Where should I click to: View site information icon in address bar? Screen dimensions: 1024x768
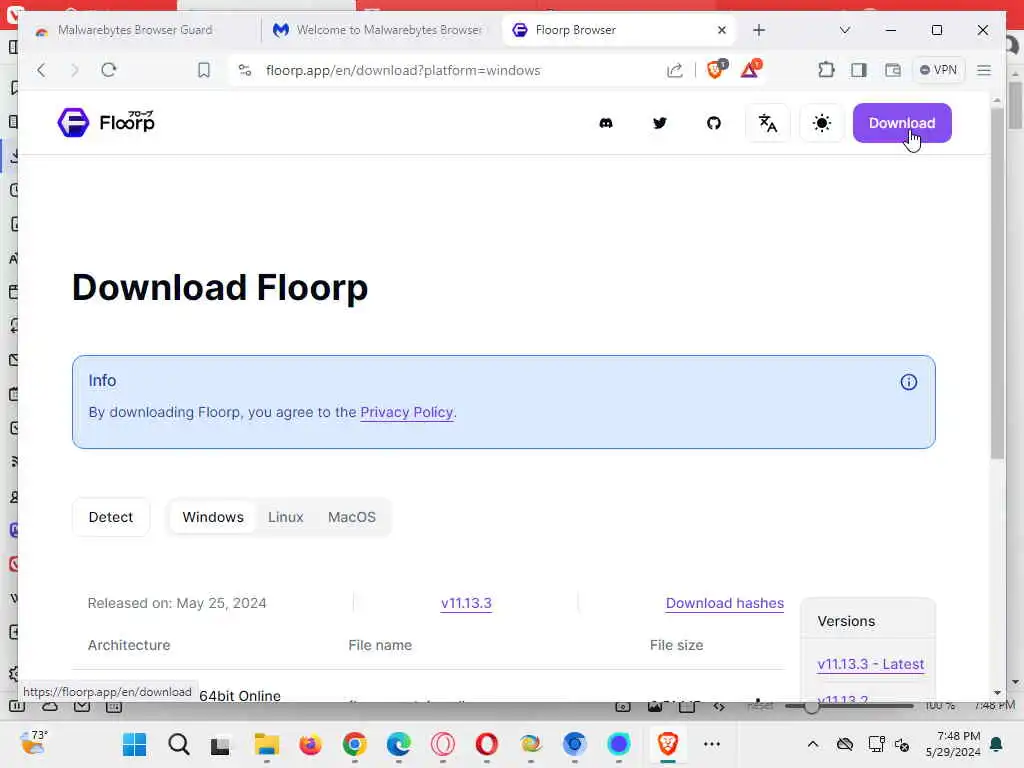(245, 70)
